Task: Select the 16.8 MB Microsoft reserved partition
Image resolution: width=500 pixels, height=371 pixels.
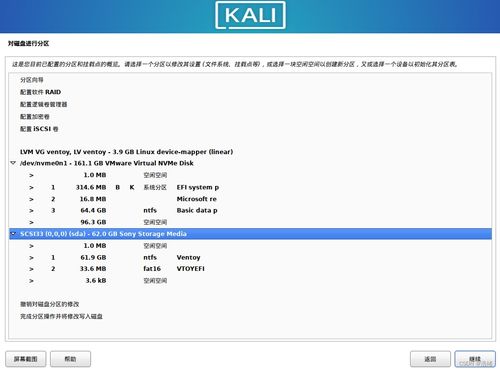Action: click(x=250, y=199)
